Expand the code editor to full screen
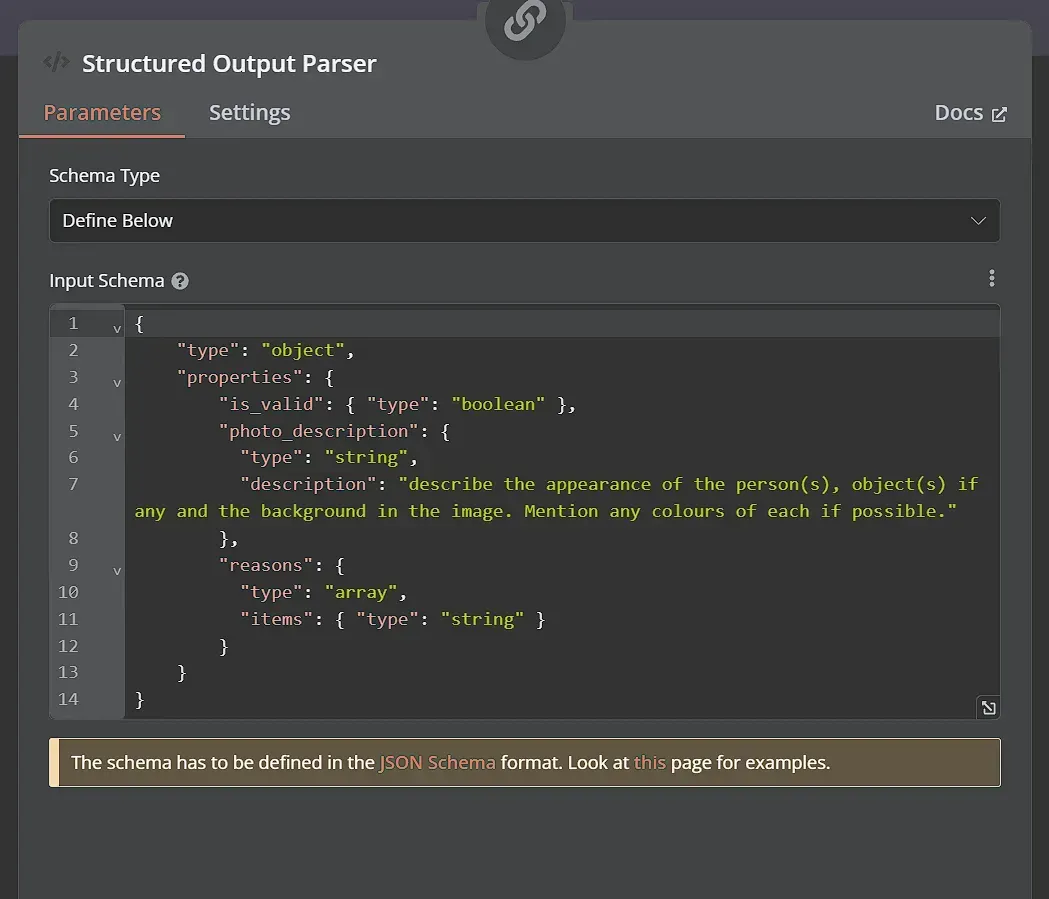Image resolution: width=1049 pixels, height=899 pixels. coord(988,708)
